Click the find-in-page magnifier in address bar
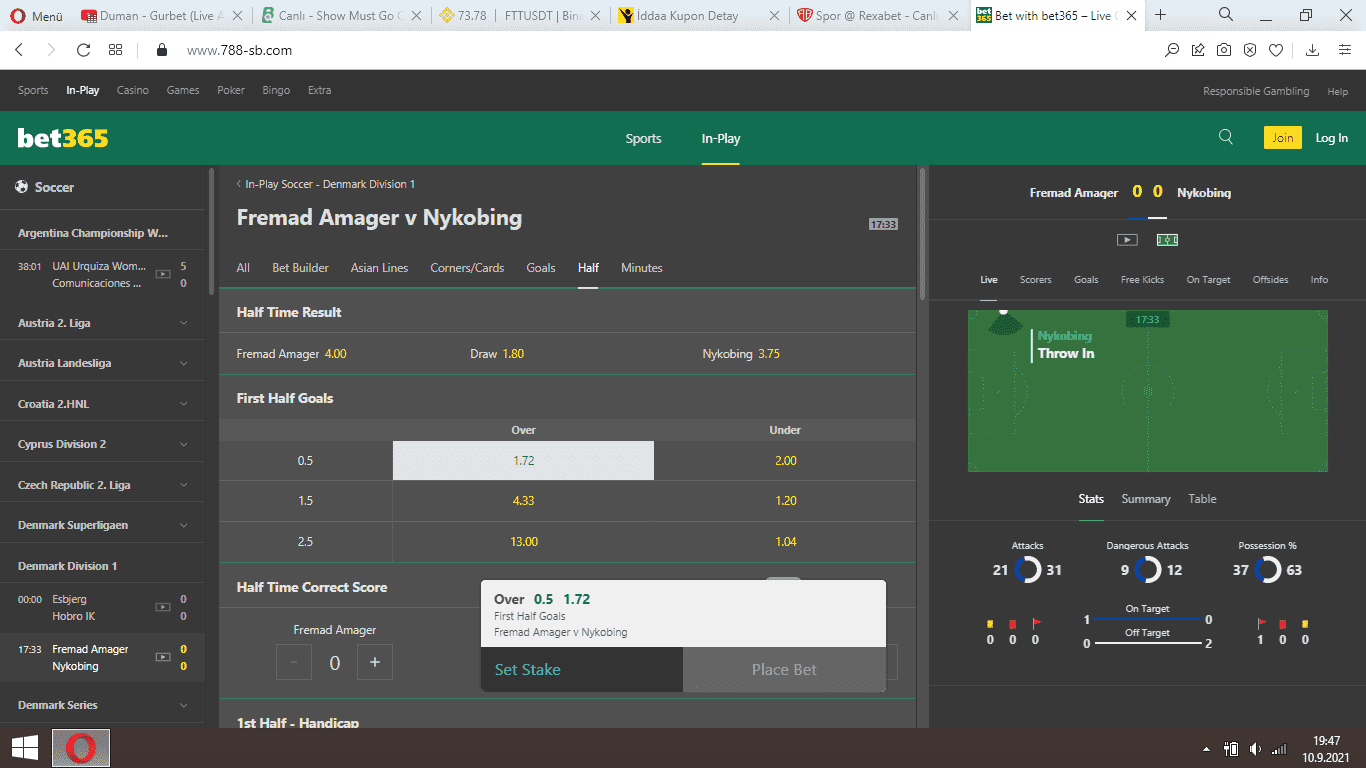This screenshot has height=768, width=1366. (1172, 50)
